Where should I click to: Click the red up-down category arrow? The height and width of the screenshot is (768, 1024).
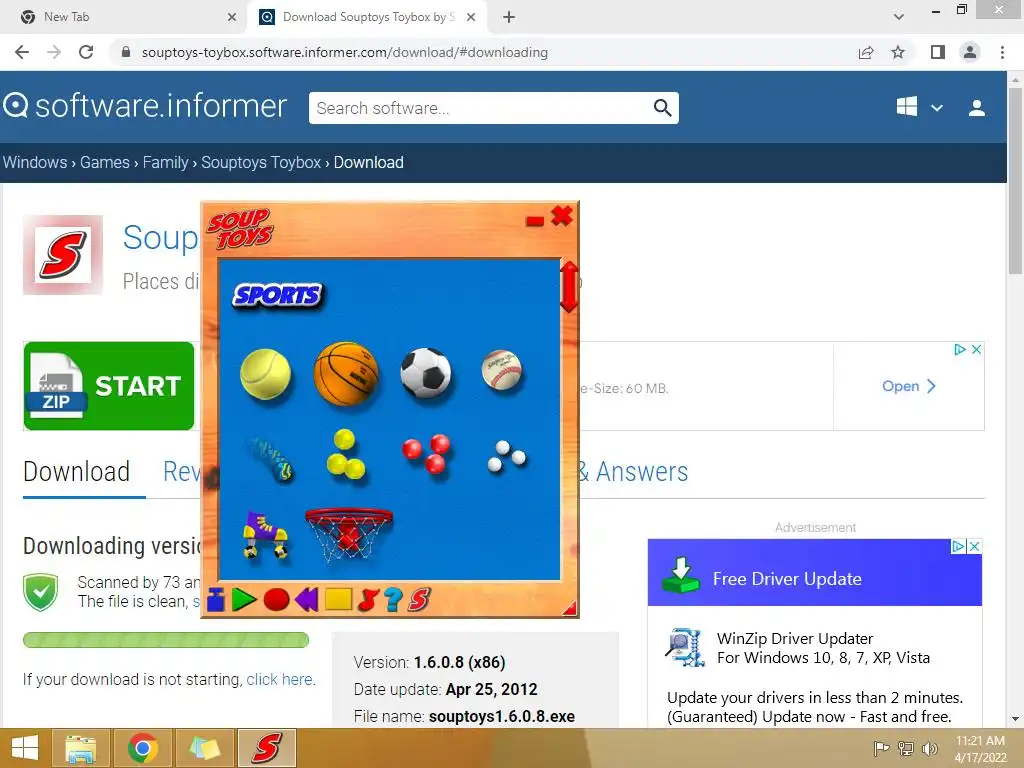click(x=569, y=287)
